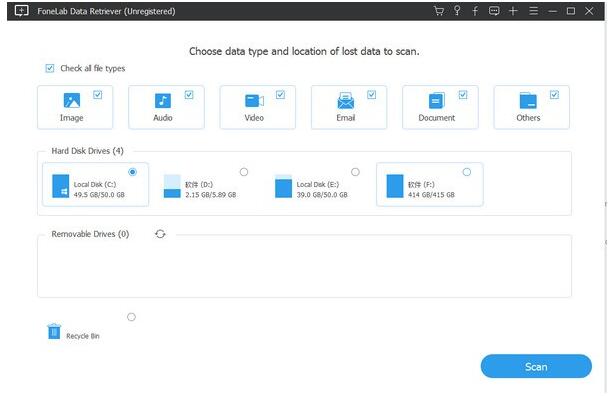Click the Email label text
Screen dimensions: 611x396
click(346, 118)
